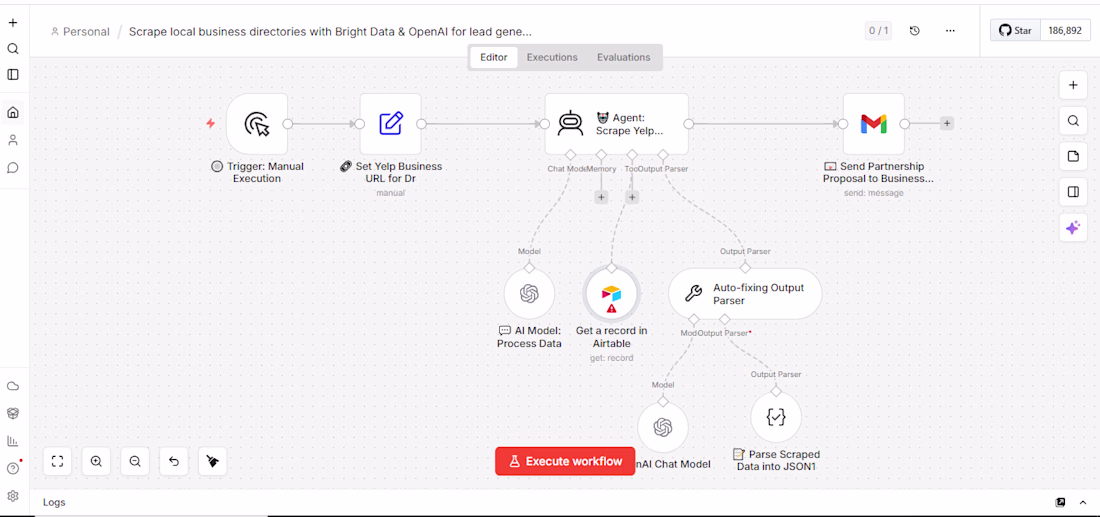Open the templates cube icon in the sidebar
Image resolution: width=1100 pixels, height=517 pixels.
point(13,413)
